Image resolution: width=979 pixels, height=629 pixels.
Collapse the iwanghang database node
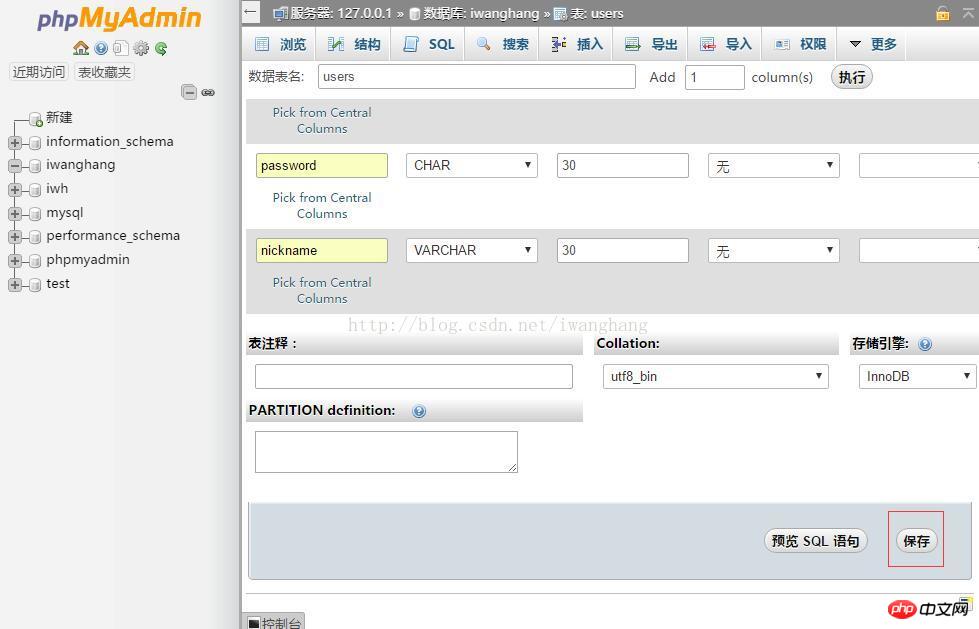coord(15,166)
